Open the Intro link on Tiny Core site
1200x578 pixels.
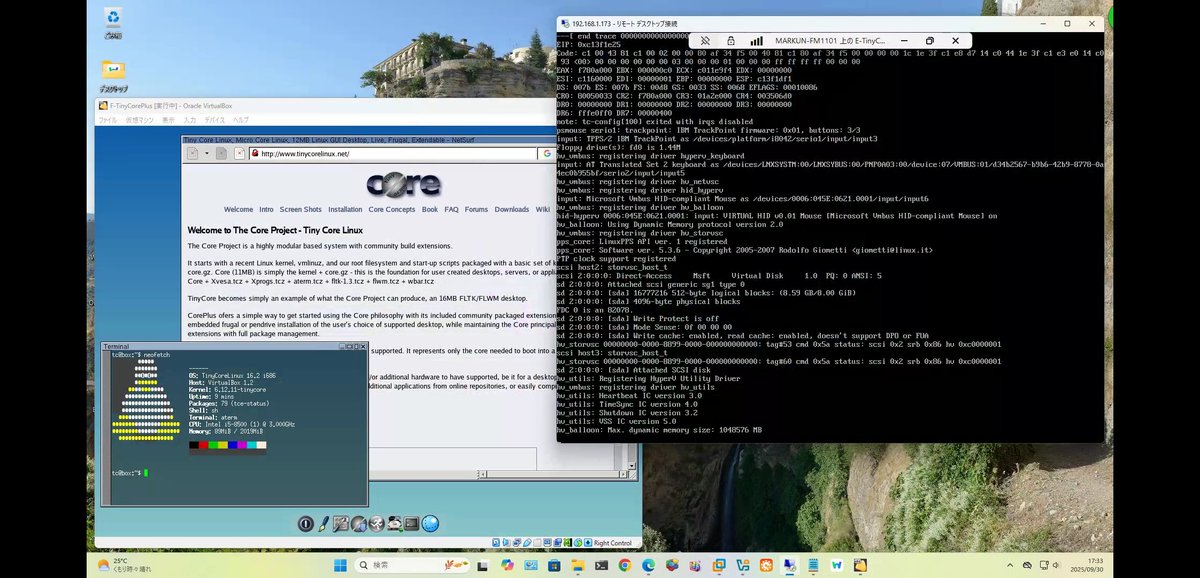coord(266,209)
